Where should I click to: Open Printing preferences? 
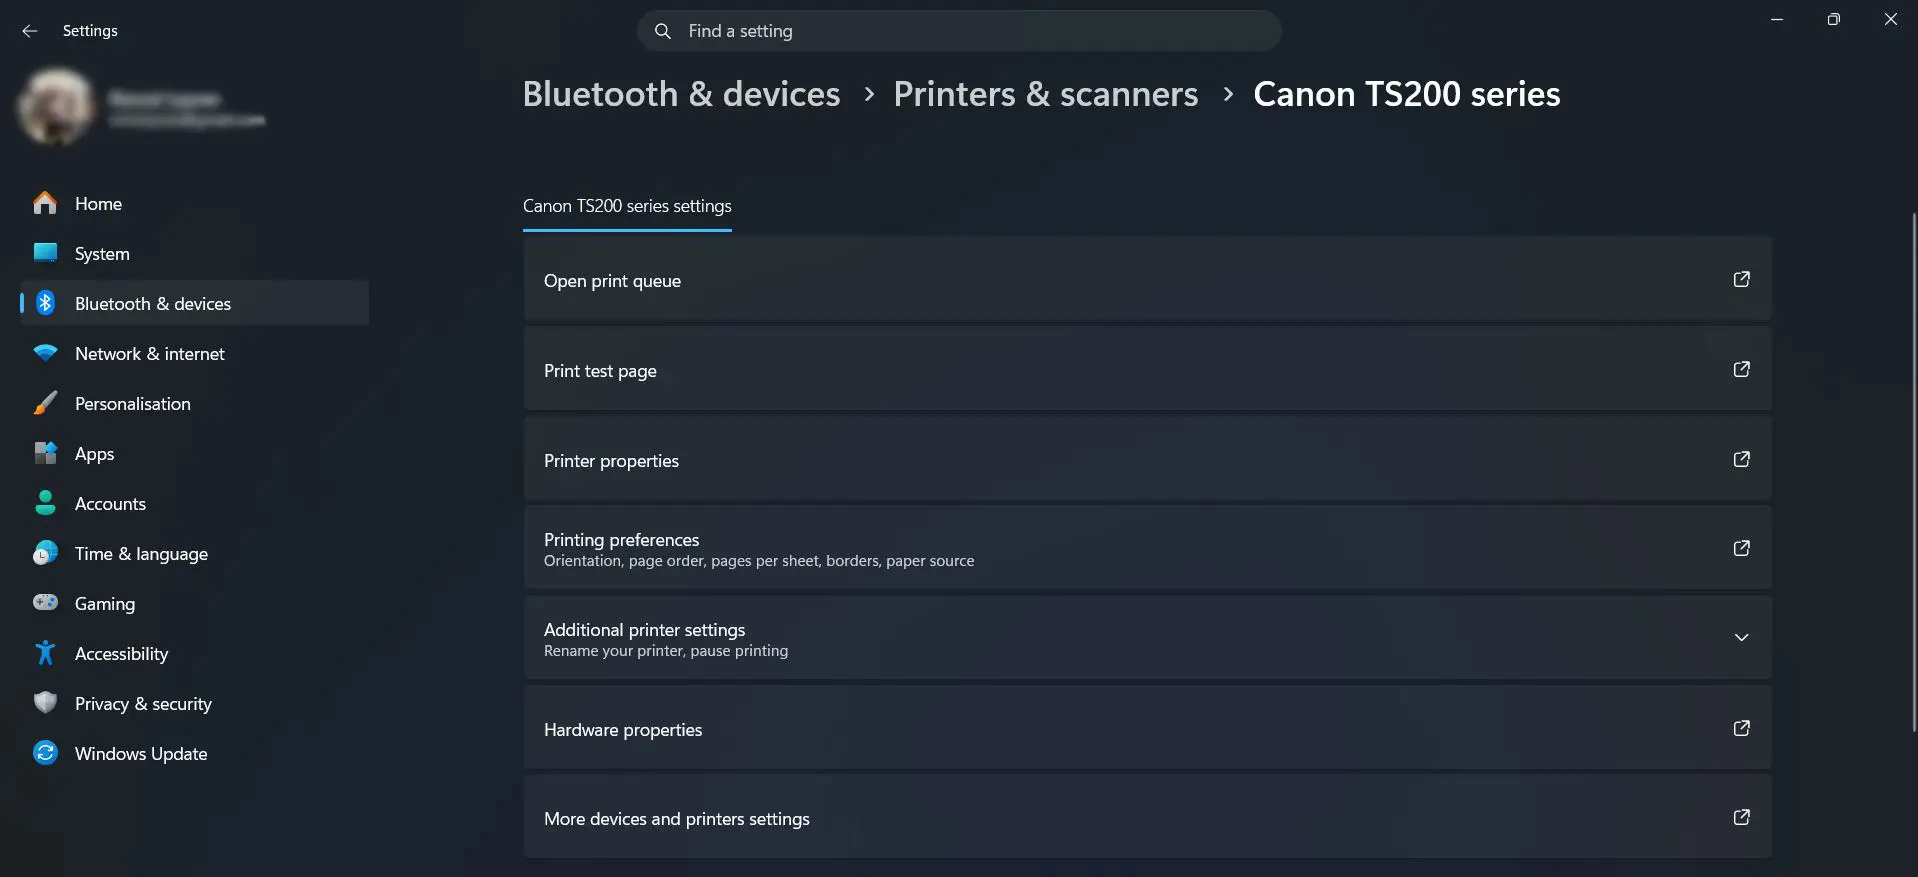click(1146, 548)
